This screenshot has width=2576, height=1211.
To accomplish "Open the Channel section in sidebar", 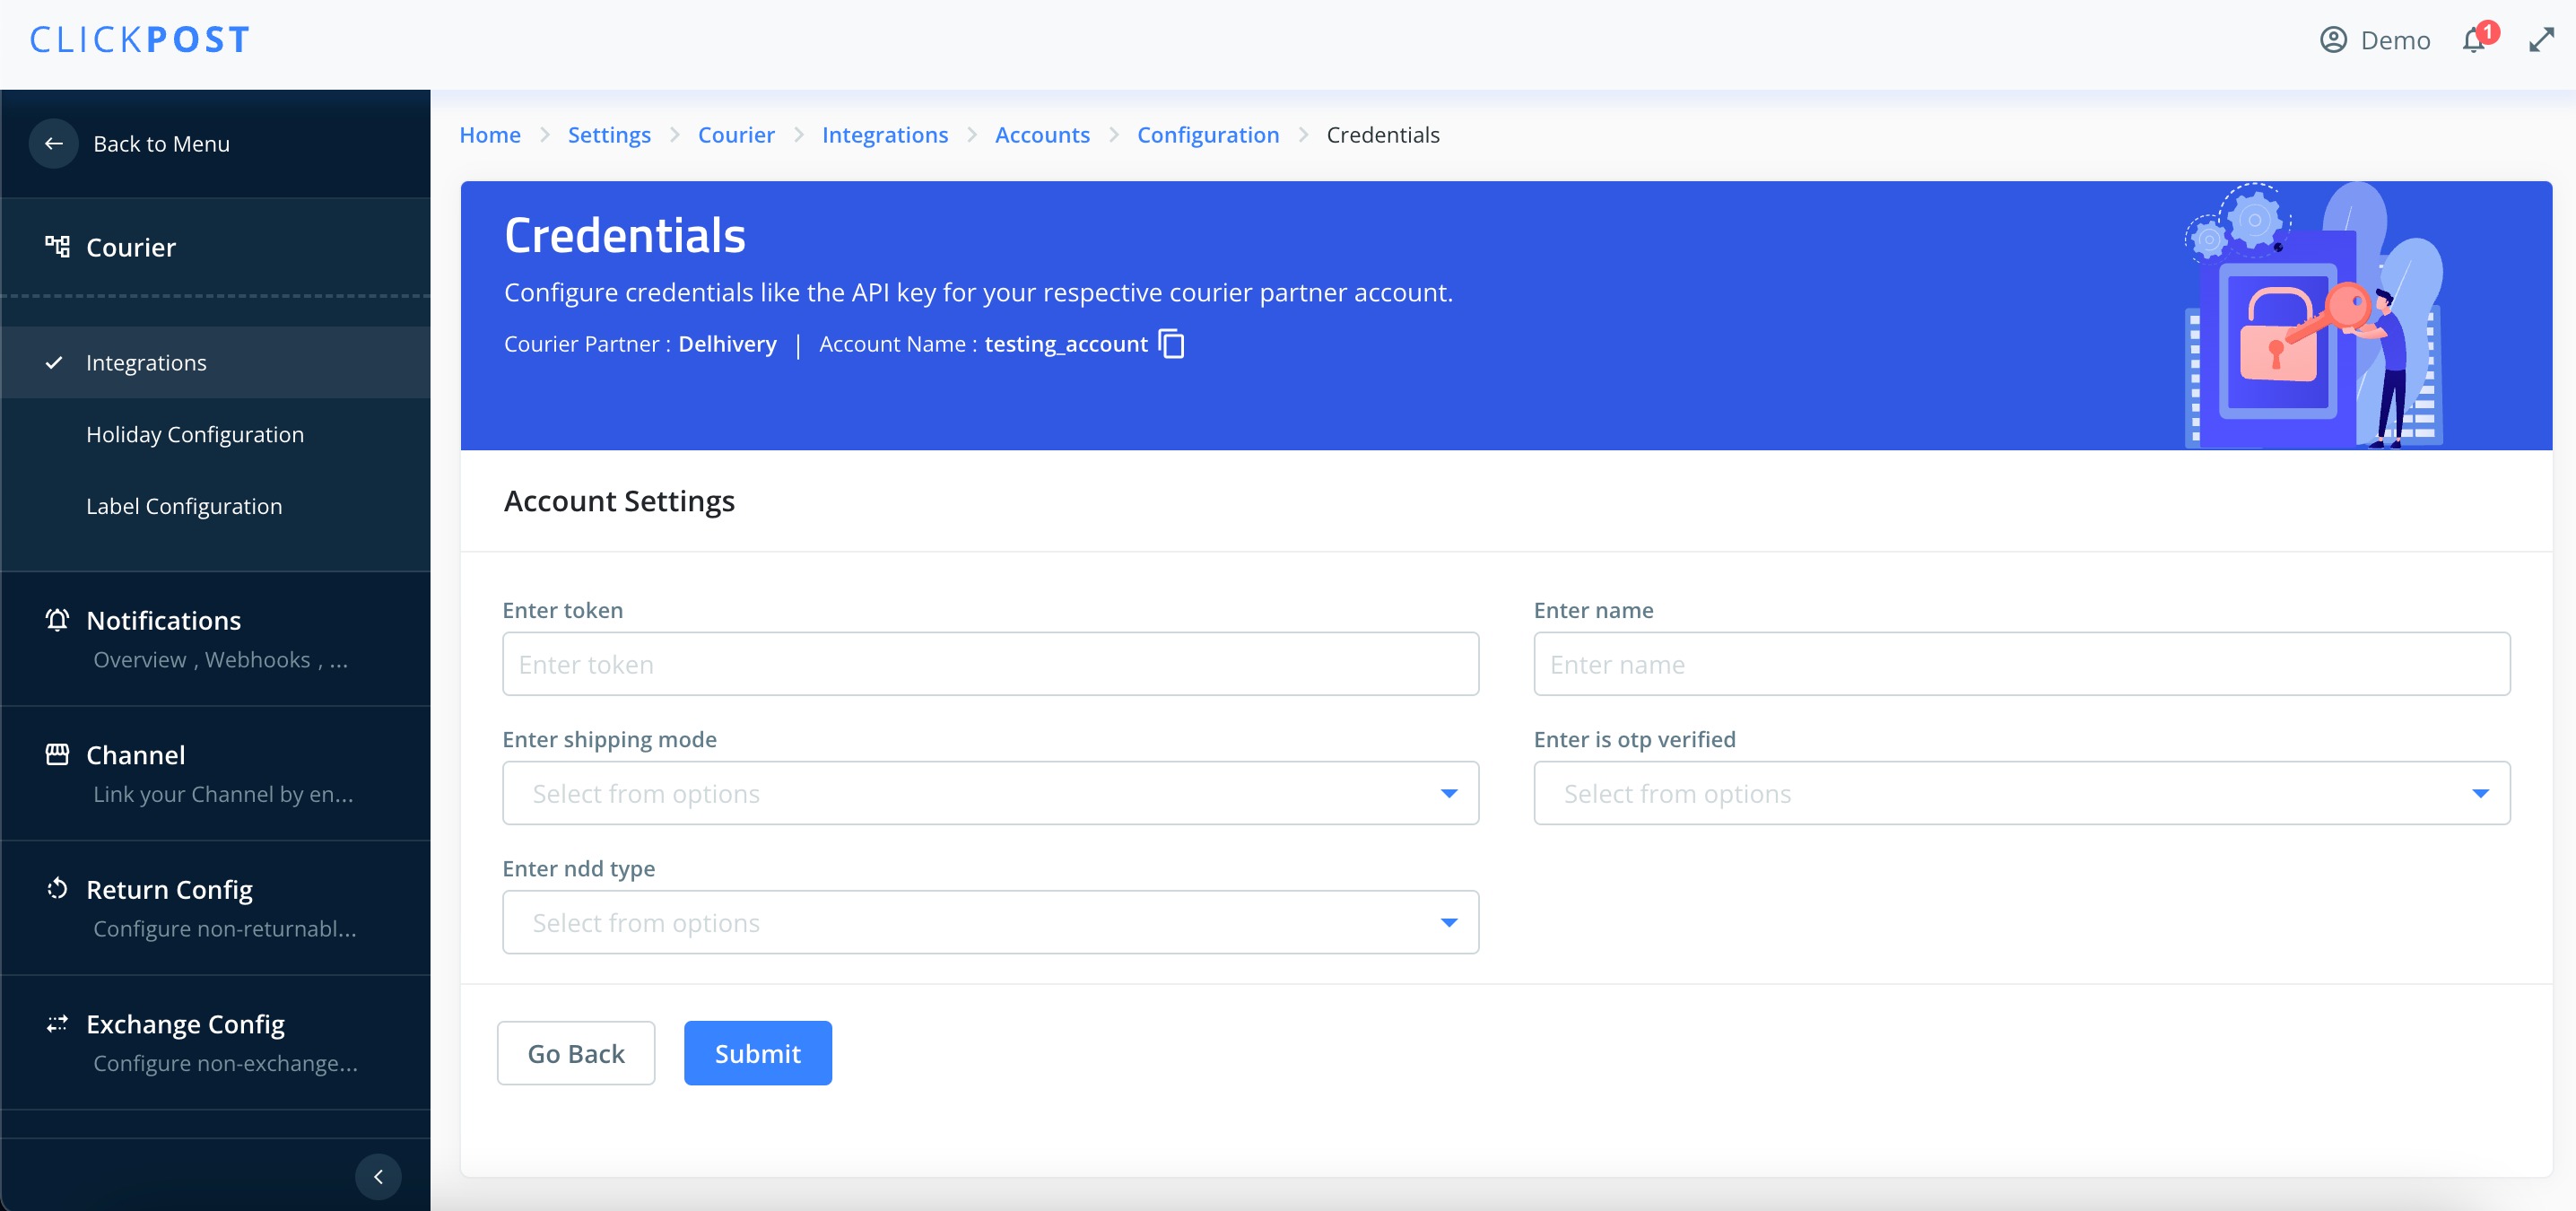I will [x=135, y=755].
